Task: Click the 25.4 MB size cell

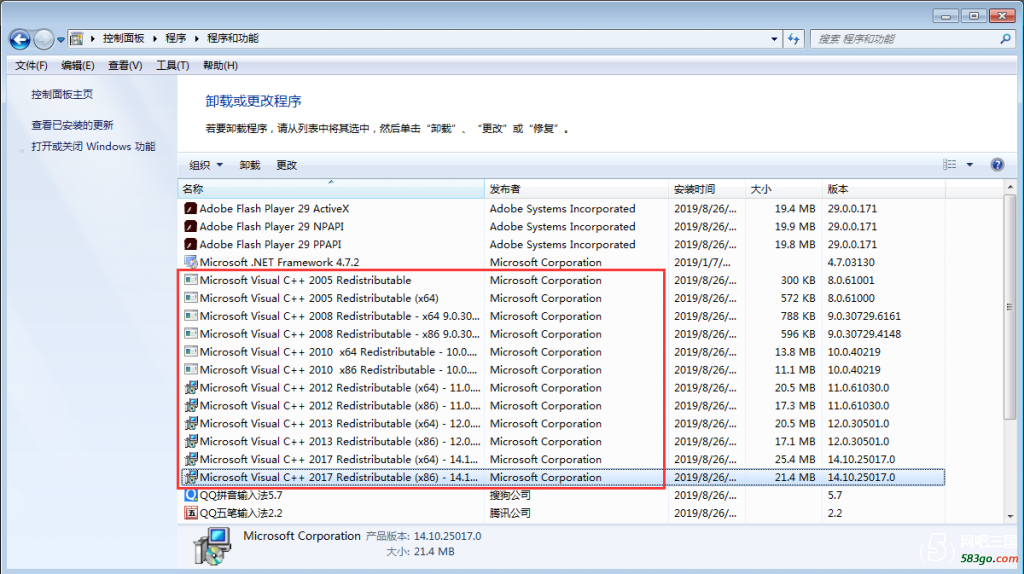Action: click(x=795, y=459)
